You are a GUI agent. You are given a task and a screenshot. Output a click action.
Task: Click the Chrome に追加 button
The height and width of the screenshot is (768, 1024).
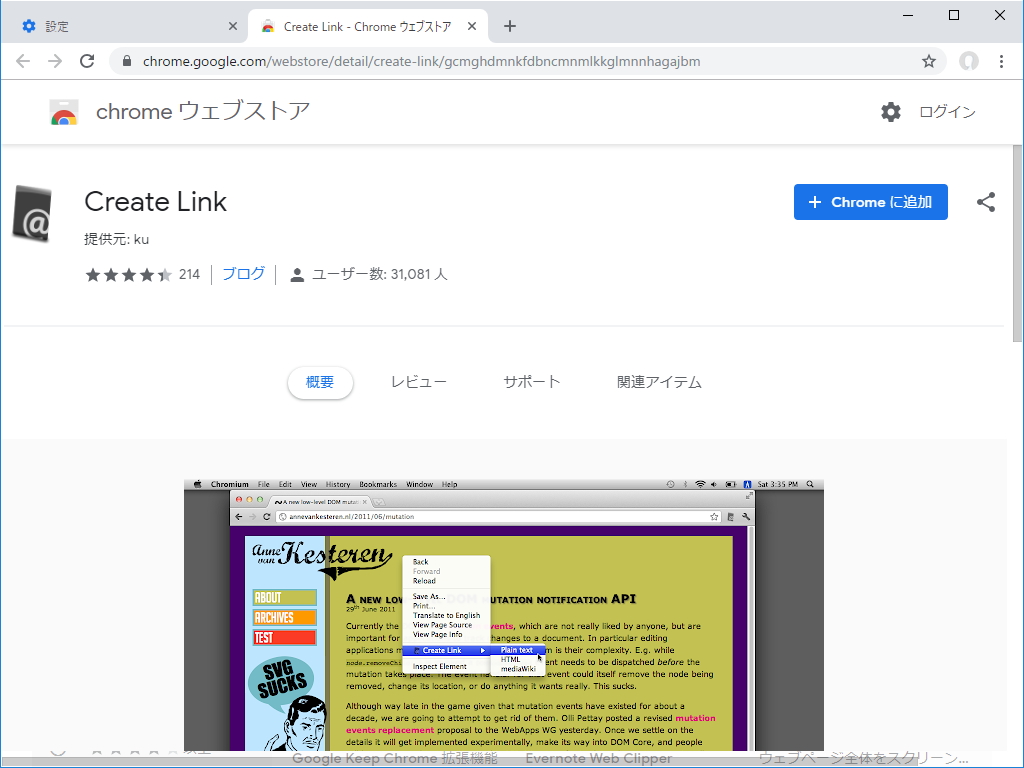click(x=870, y=202)
